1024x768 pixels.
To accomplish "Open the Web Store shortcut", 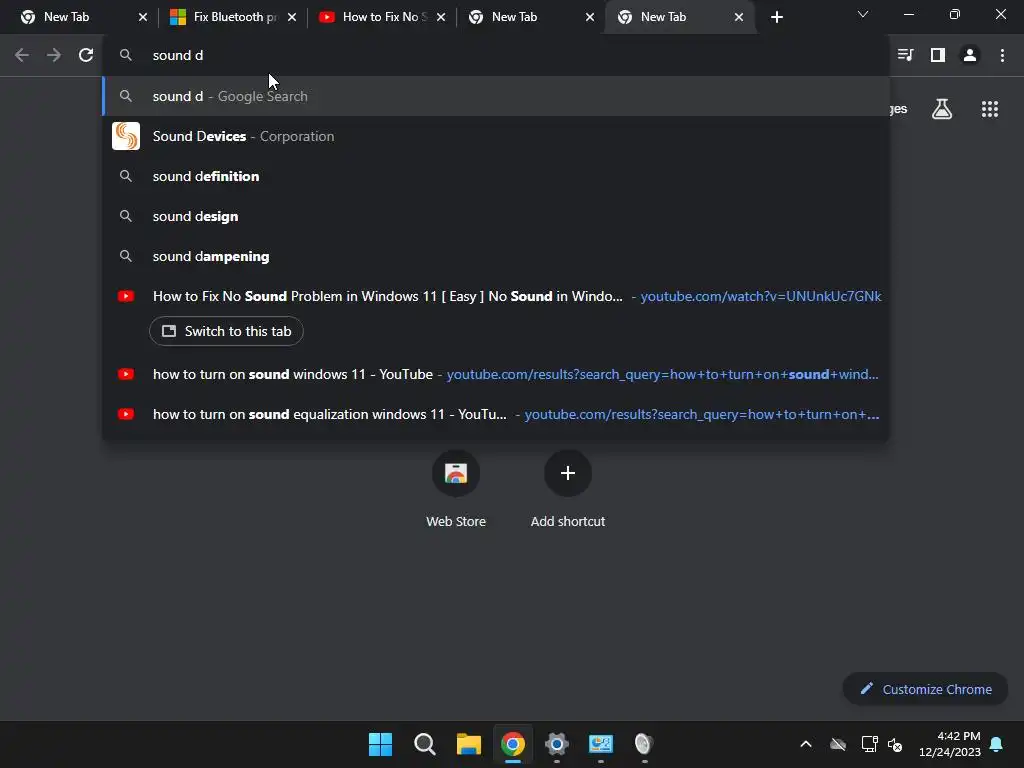I will (456, 488).
